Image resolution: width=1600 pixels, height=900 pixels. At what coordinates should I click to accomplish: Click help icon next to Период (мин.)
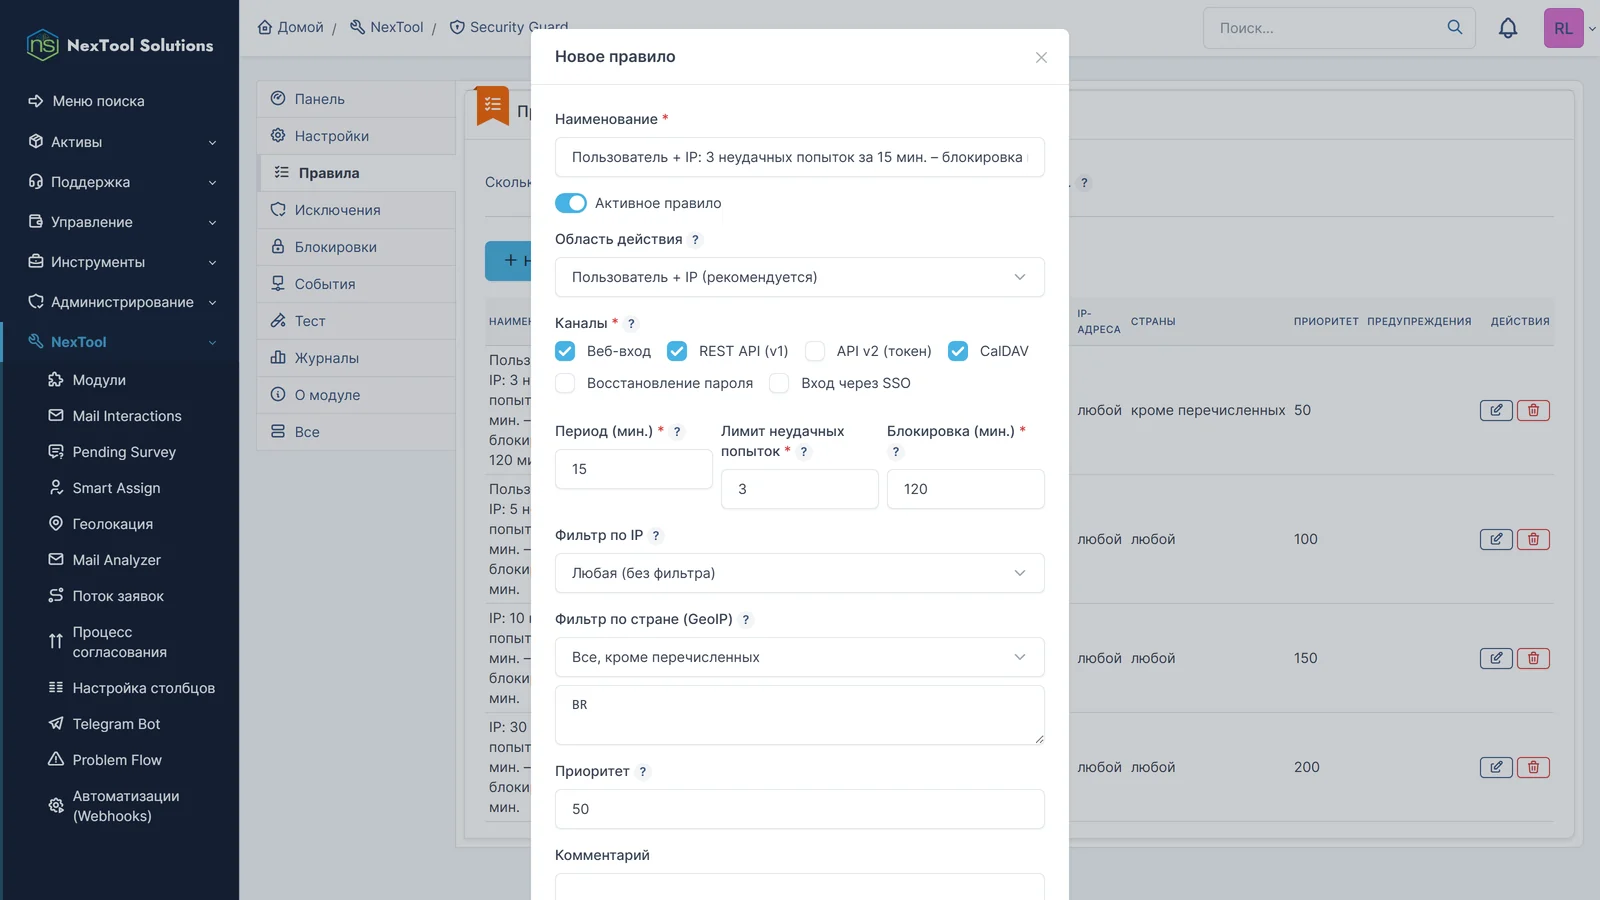coord(677,431)
